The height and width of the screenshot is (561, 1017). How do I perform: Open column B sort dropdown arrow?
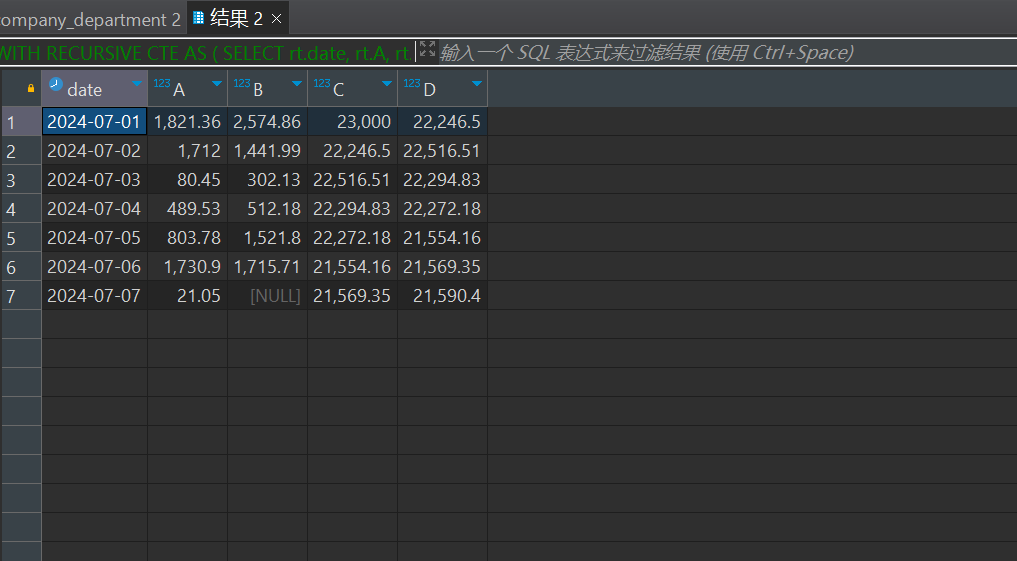[x=296, y=84]
